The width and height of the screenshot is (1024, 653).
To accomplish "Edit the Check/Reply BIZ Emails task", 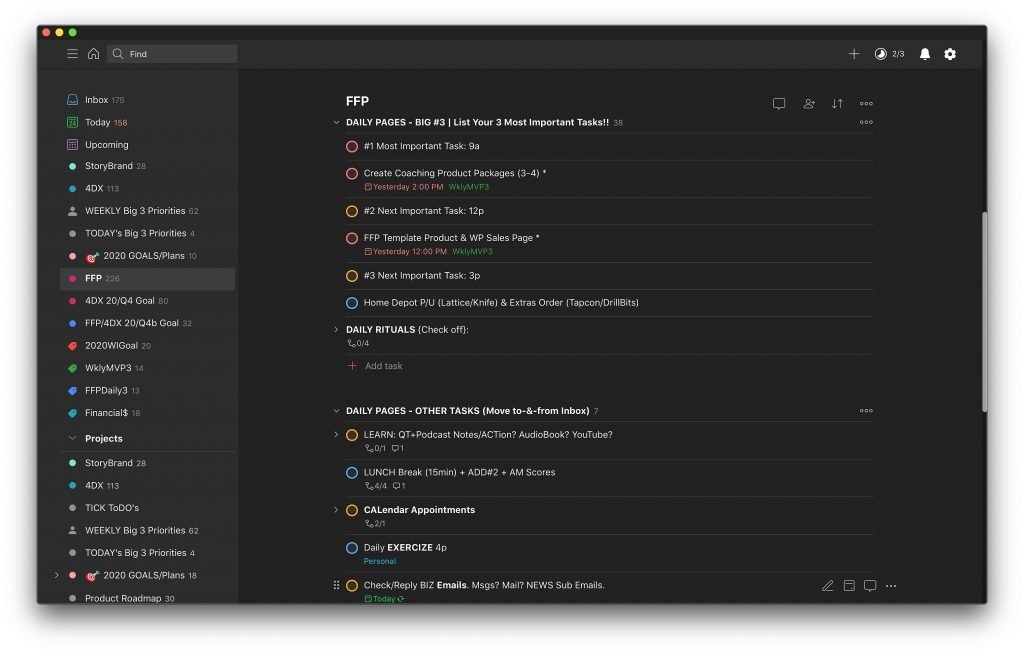I will pyautogui.click(x=827, y=585).
